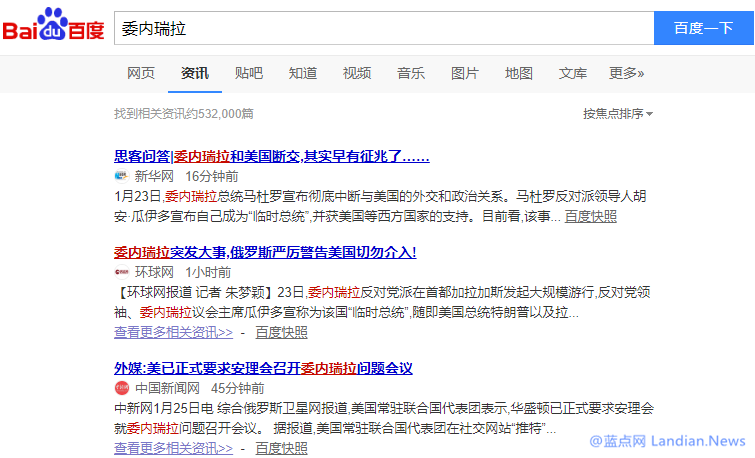Click the Baidu logo
The image size is (755, 458).
coord(53,25)
